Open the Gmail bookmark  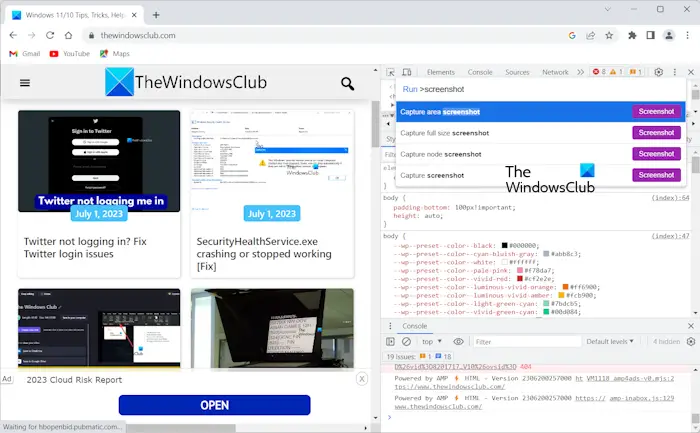(x=25, y=54)
